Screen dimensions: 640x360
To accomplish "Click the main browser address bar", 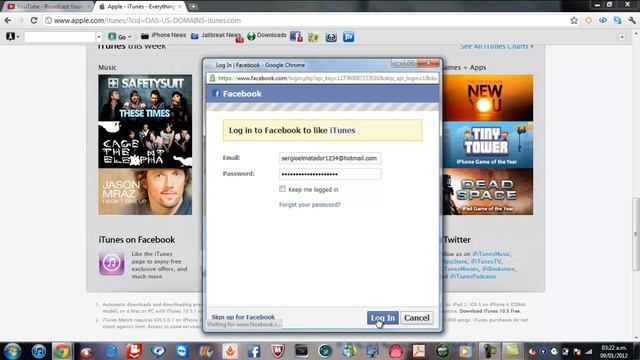I will (x=306, y=20).
